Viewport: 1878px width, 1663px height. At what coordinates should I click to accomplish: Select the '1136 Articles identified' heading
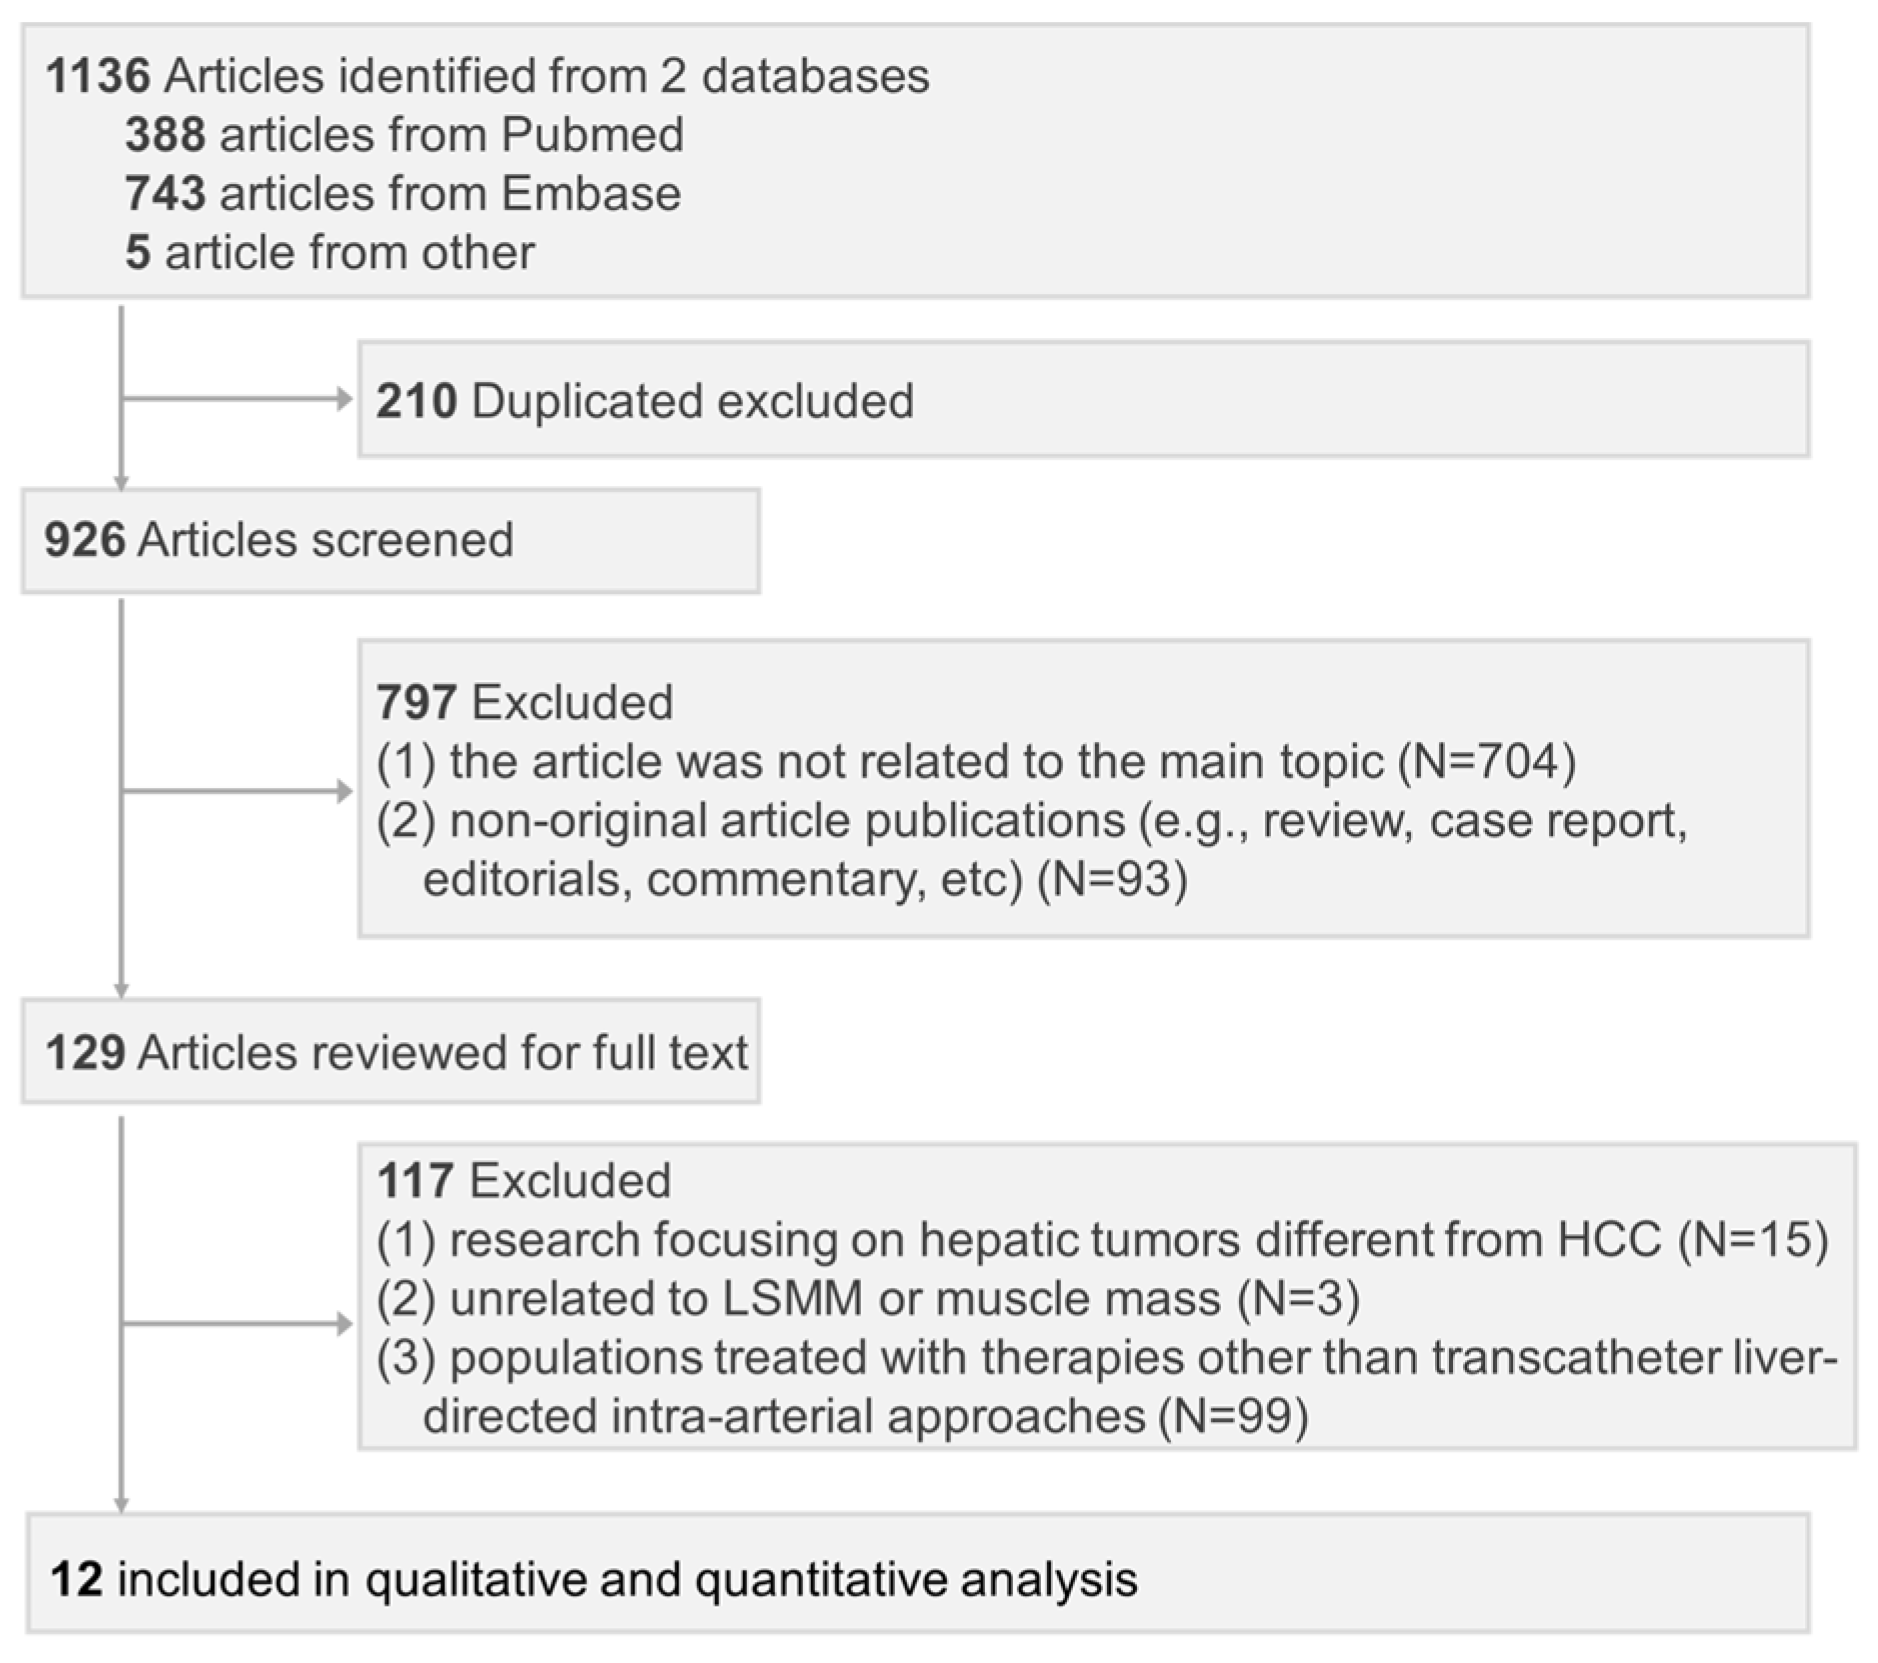[x=487, y=76]
